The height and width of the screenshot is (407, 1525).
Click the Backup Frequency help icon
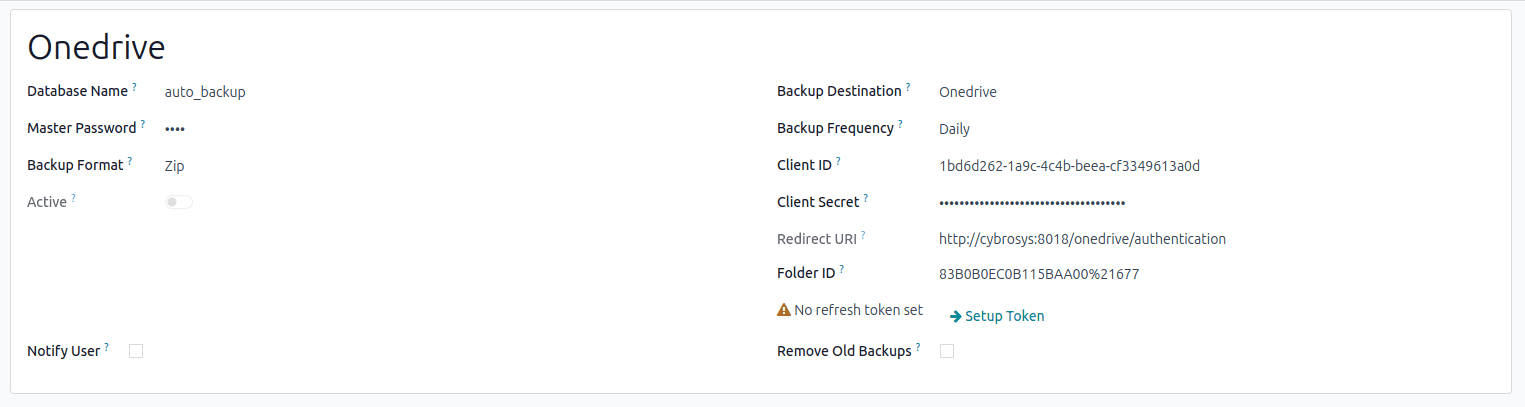click(x=900, y=124)
